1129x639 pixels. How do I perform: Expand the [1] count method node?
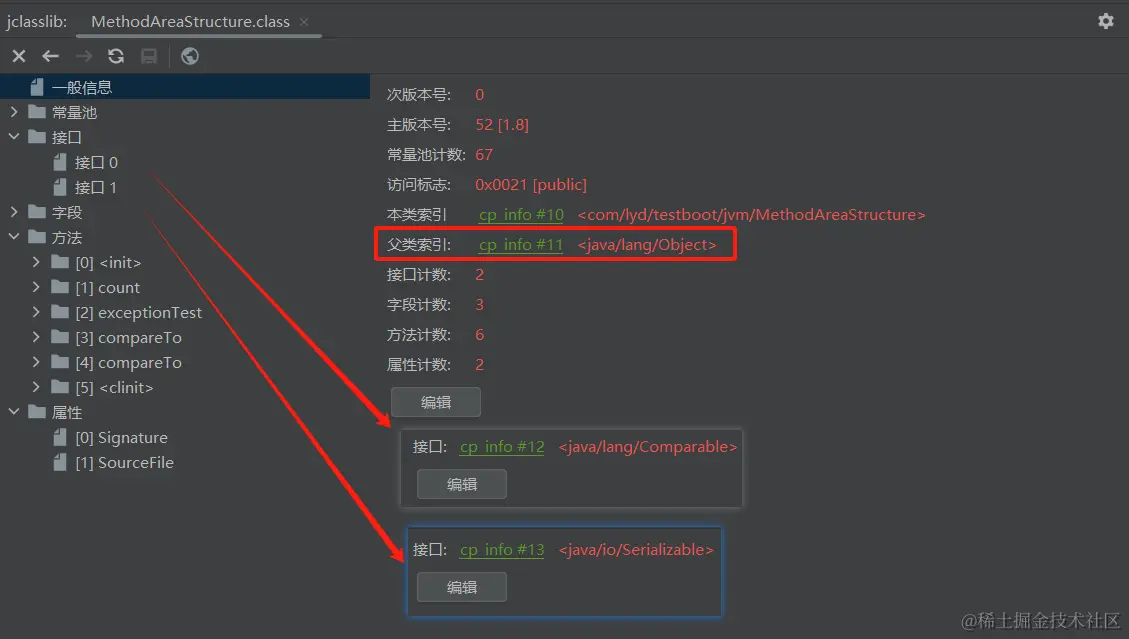[x=36, y=287]
